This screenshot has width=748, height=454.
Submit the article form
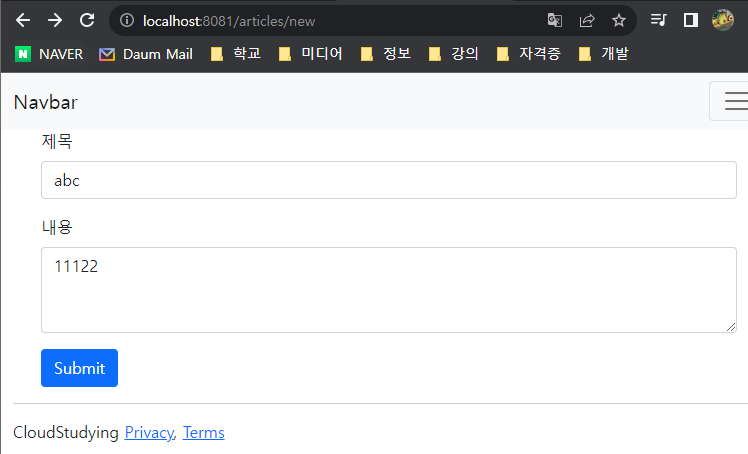click(79, 368)
